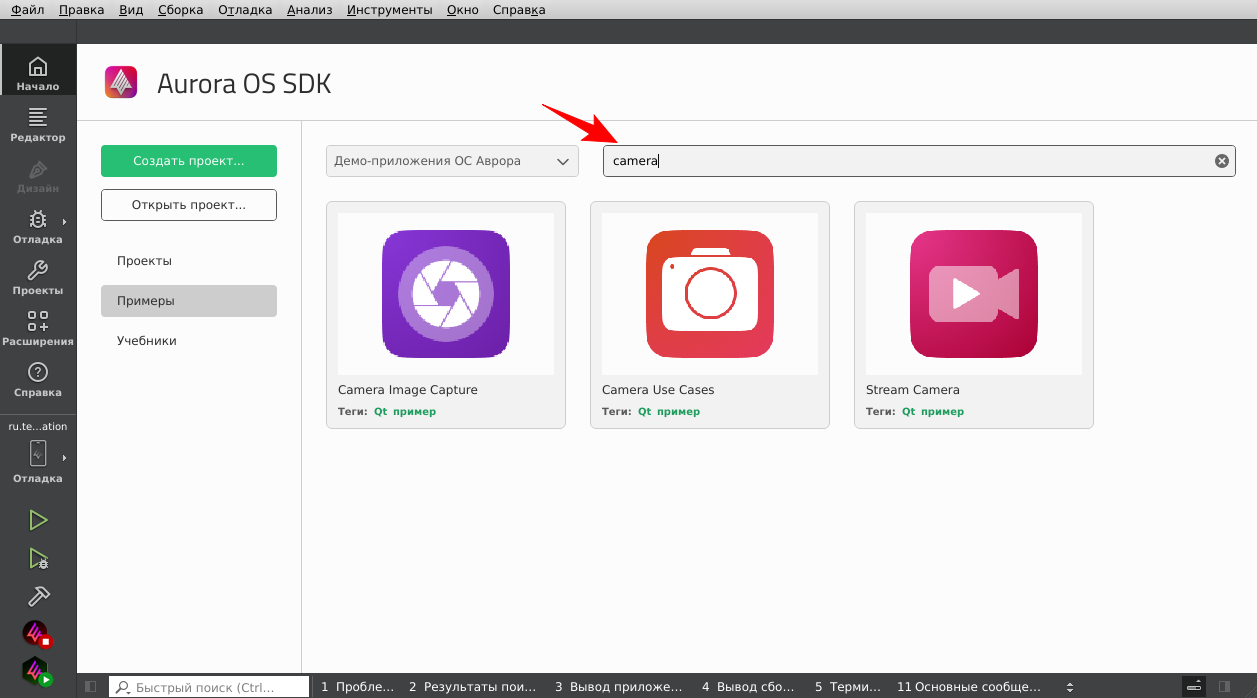Toggle the progress details bar button

pyautogui.click(x=1194, y=687)
